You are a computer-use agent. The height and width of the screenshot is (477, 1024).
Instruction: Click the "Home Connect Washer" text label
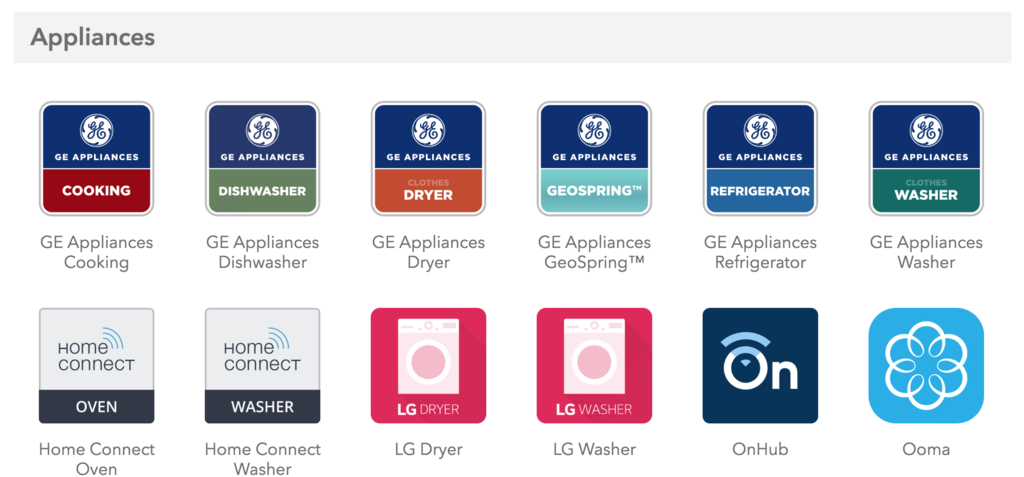click(263, 459)
